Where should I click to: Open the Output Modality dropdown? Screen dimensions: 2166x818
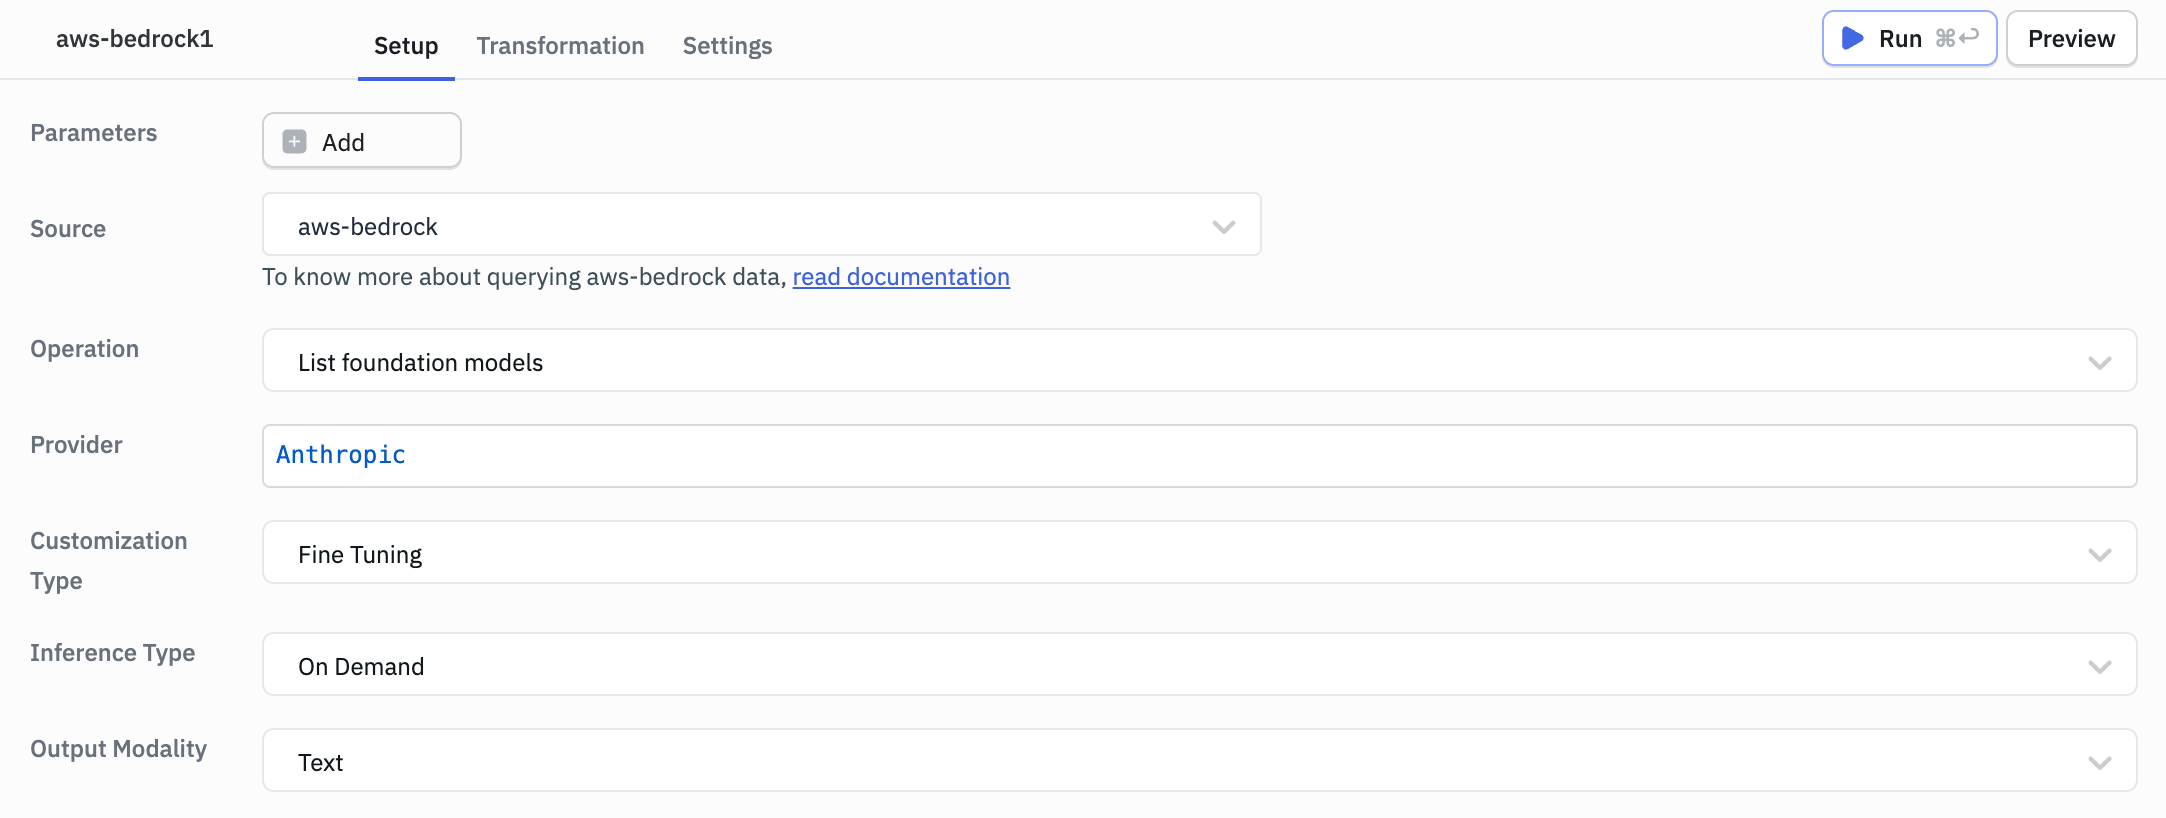(1199, 760)
